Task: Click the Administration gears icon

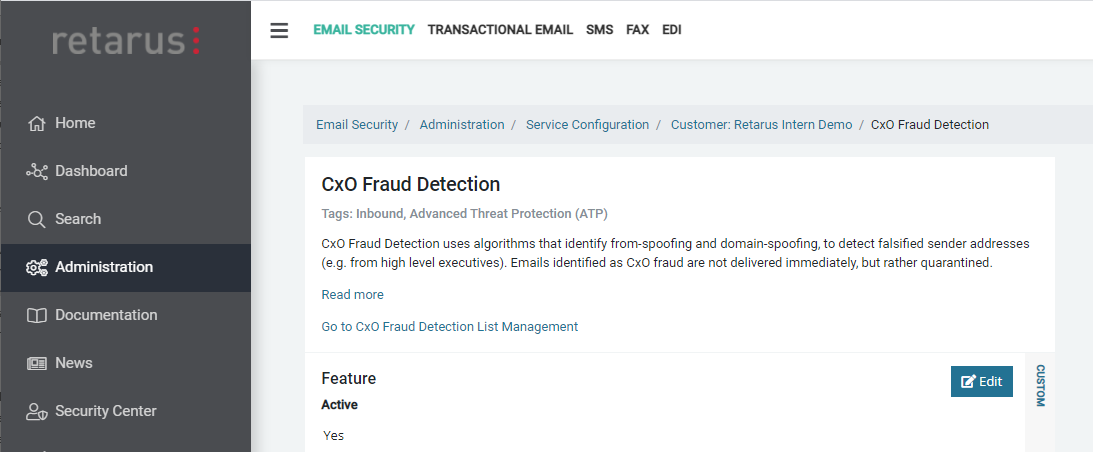Action: 37,268
